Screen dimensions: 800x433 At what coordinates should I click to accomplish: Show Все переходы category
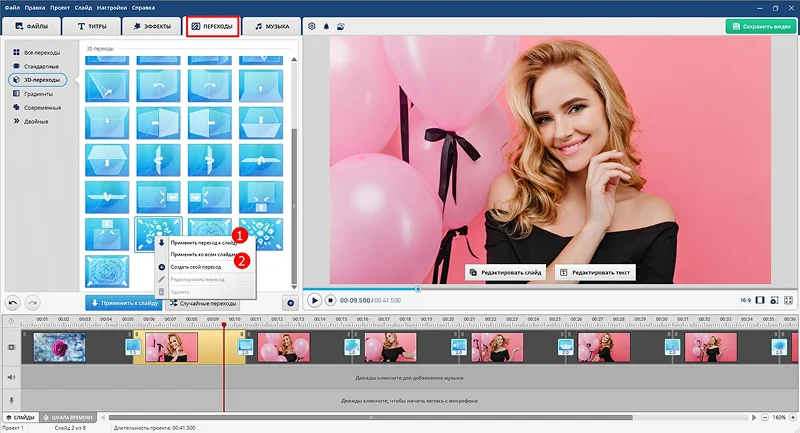pyautogui.click(x=37, y=53)
